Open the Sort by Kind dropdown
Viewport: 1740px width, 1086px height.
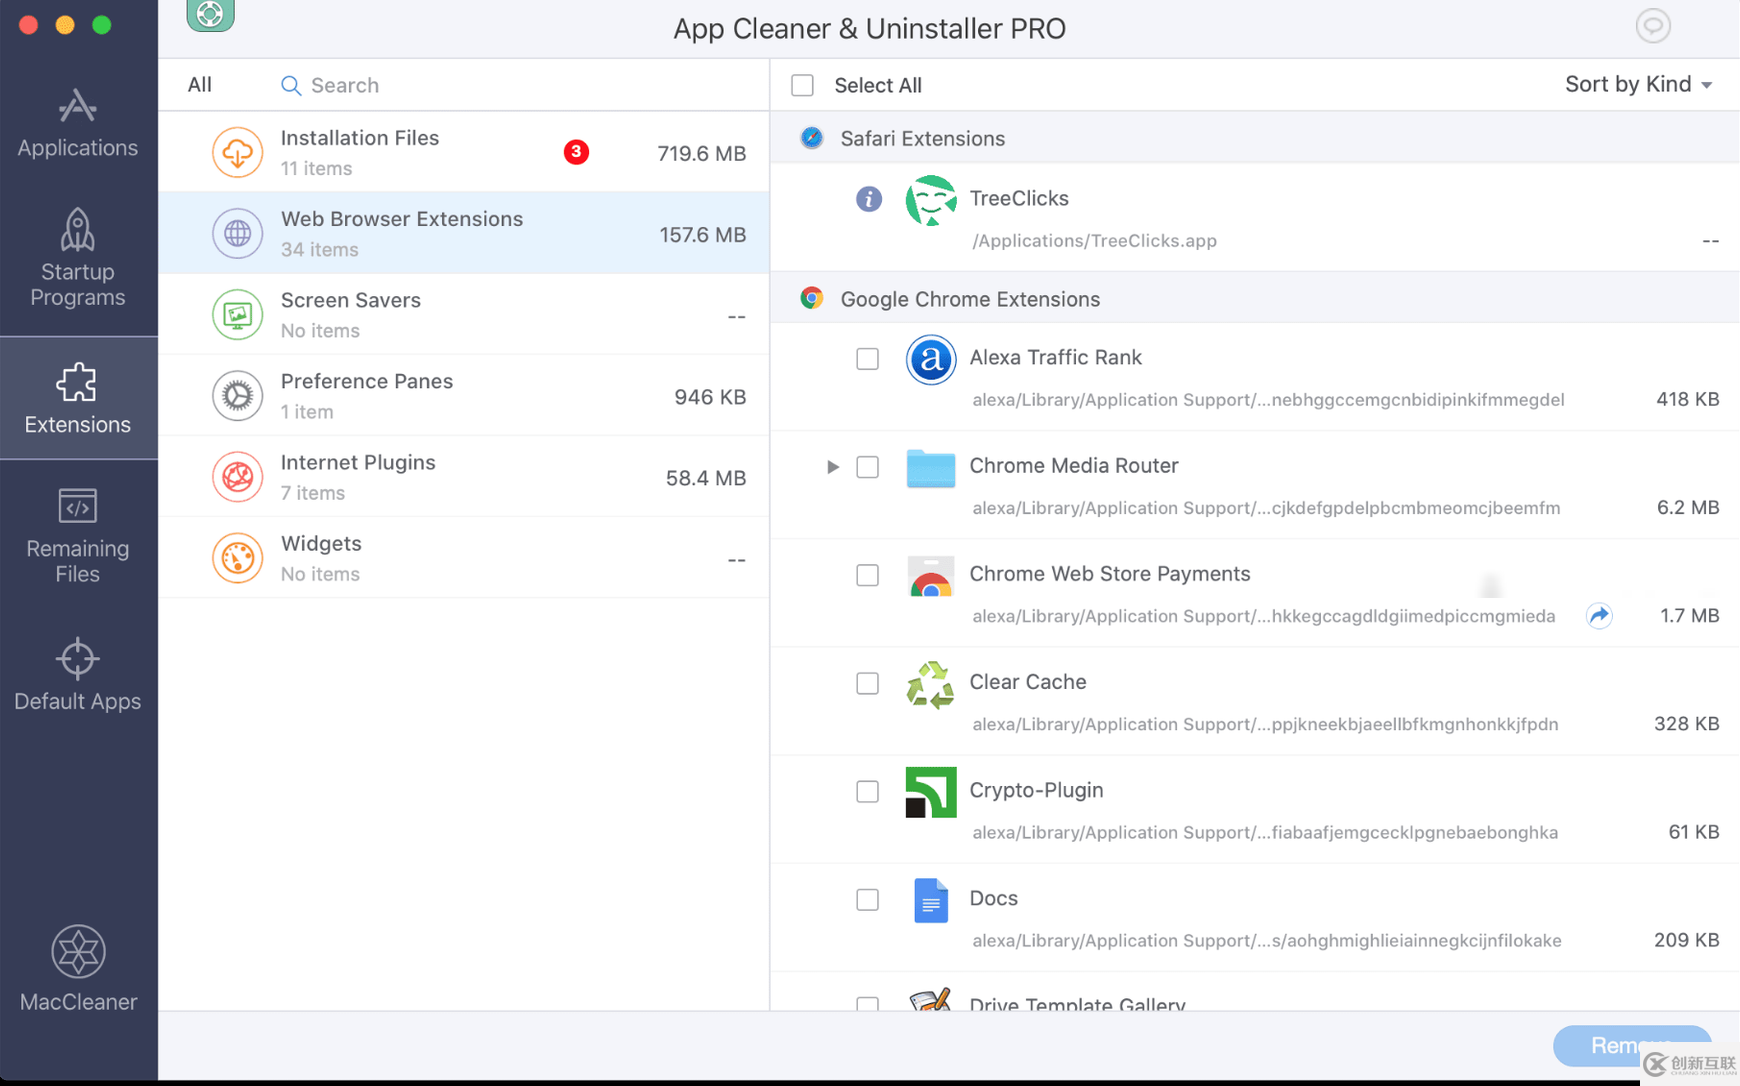pyautogui.click(x=1637, y=85)
